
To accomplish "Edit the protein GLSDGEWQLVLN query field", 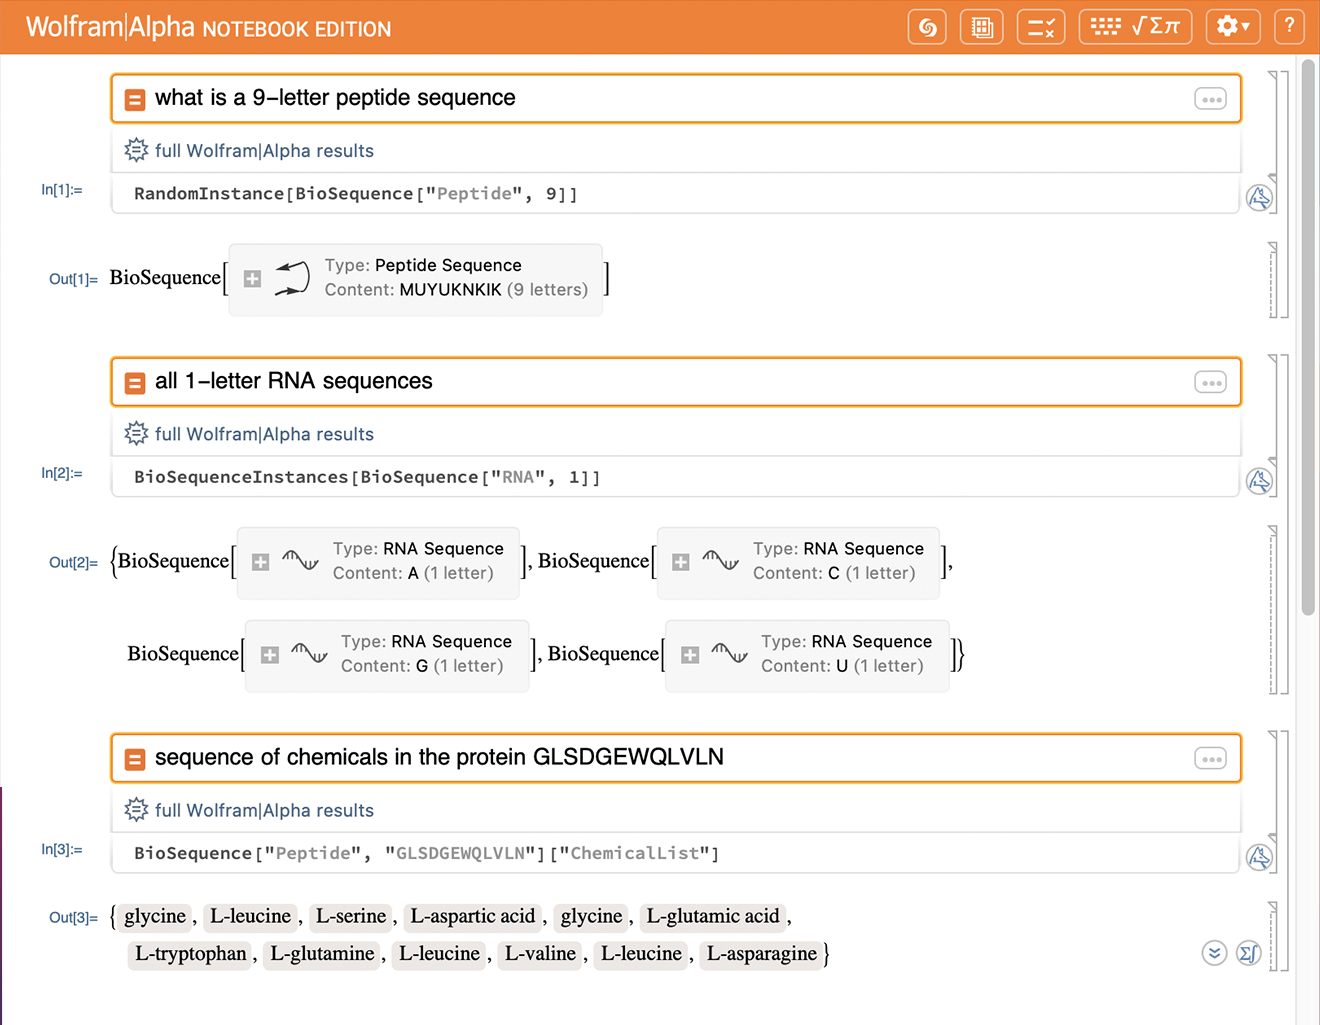I will coord(676,758).
